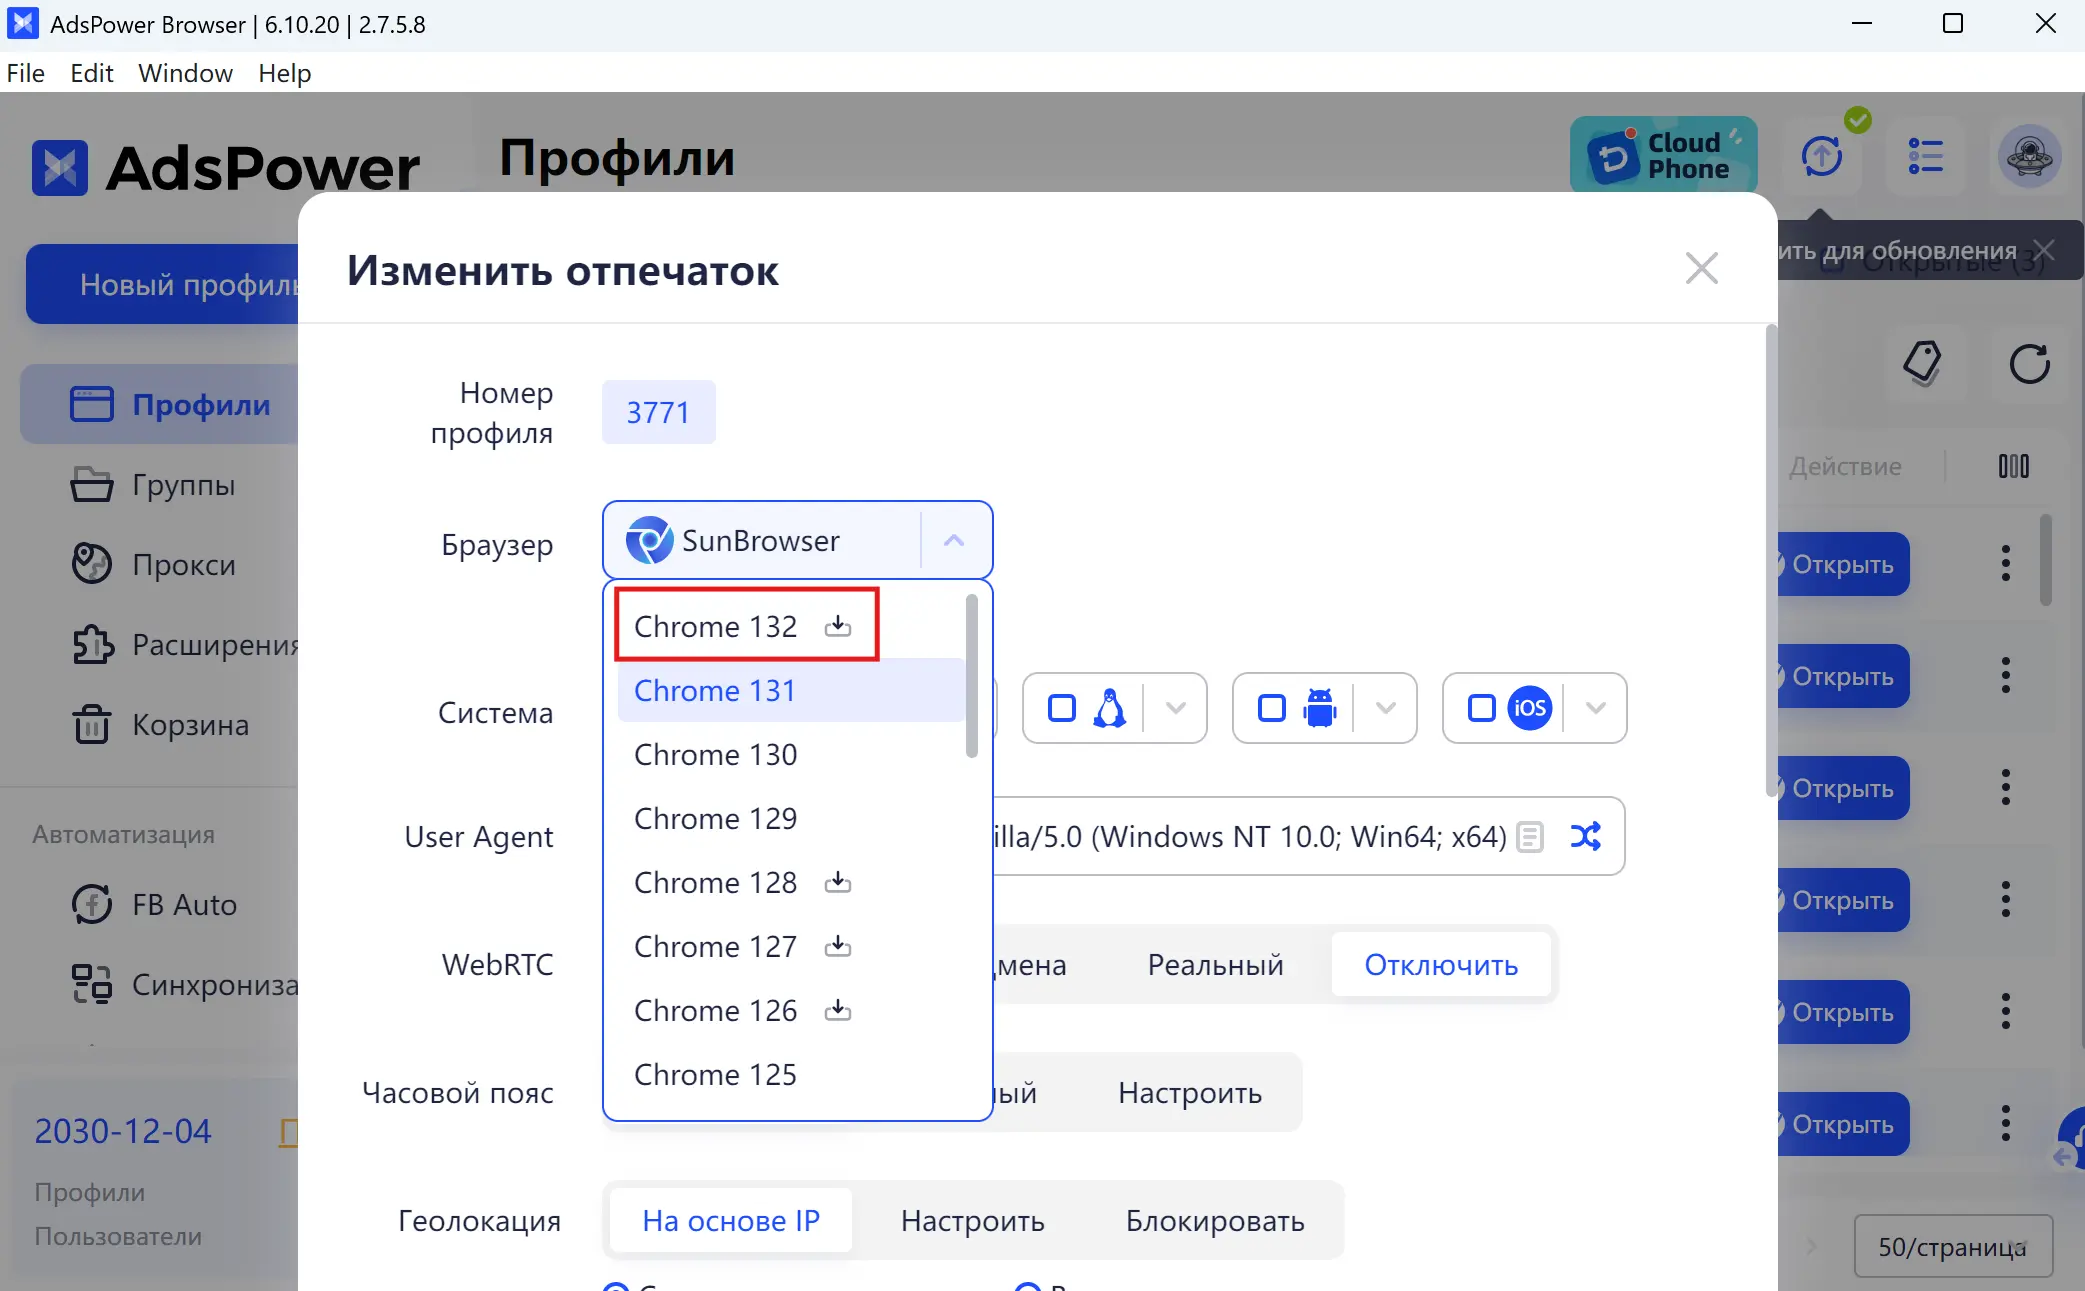Viewport: 2085px width, 1291px height.
Task: Click the 2030-12-04 expiry date
Action: point(123,1131)
